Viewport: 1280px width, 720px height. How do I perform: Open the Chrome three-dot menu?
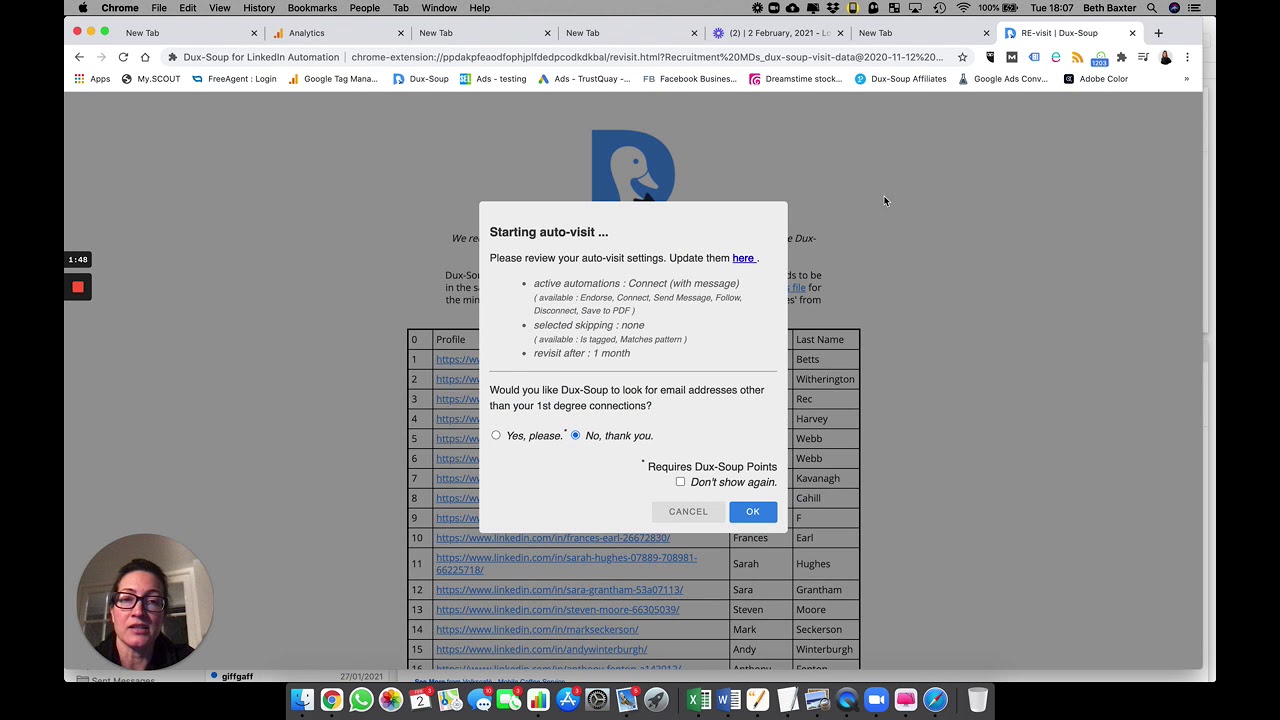coord(1187,57)
